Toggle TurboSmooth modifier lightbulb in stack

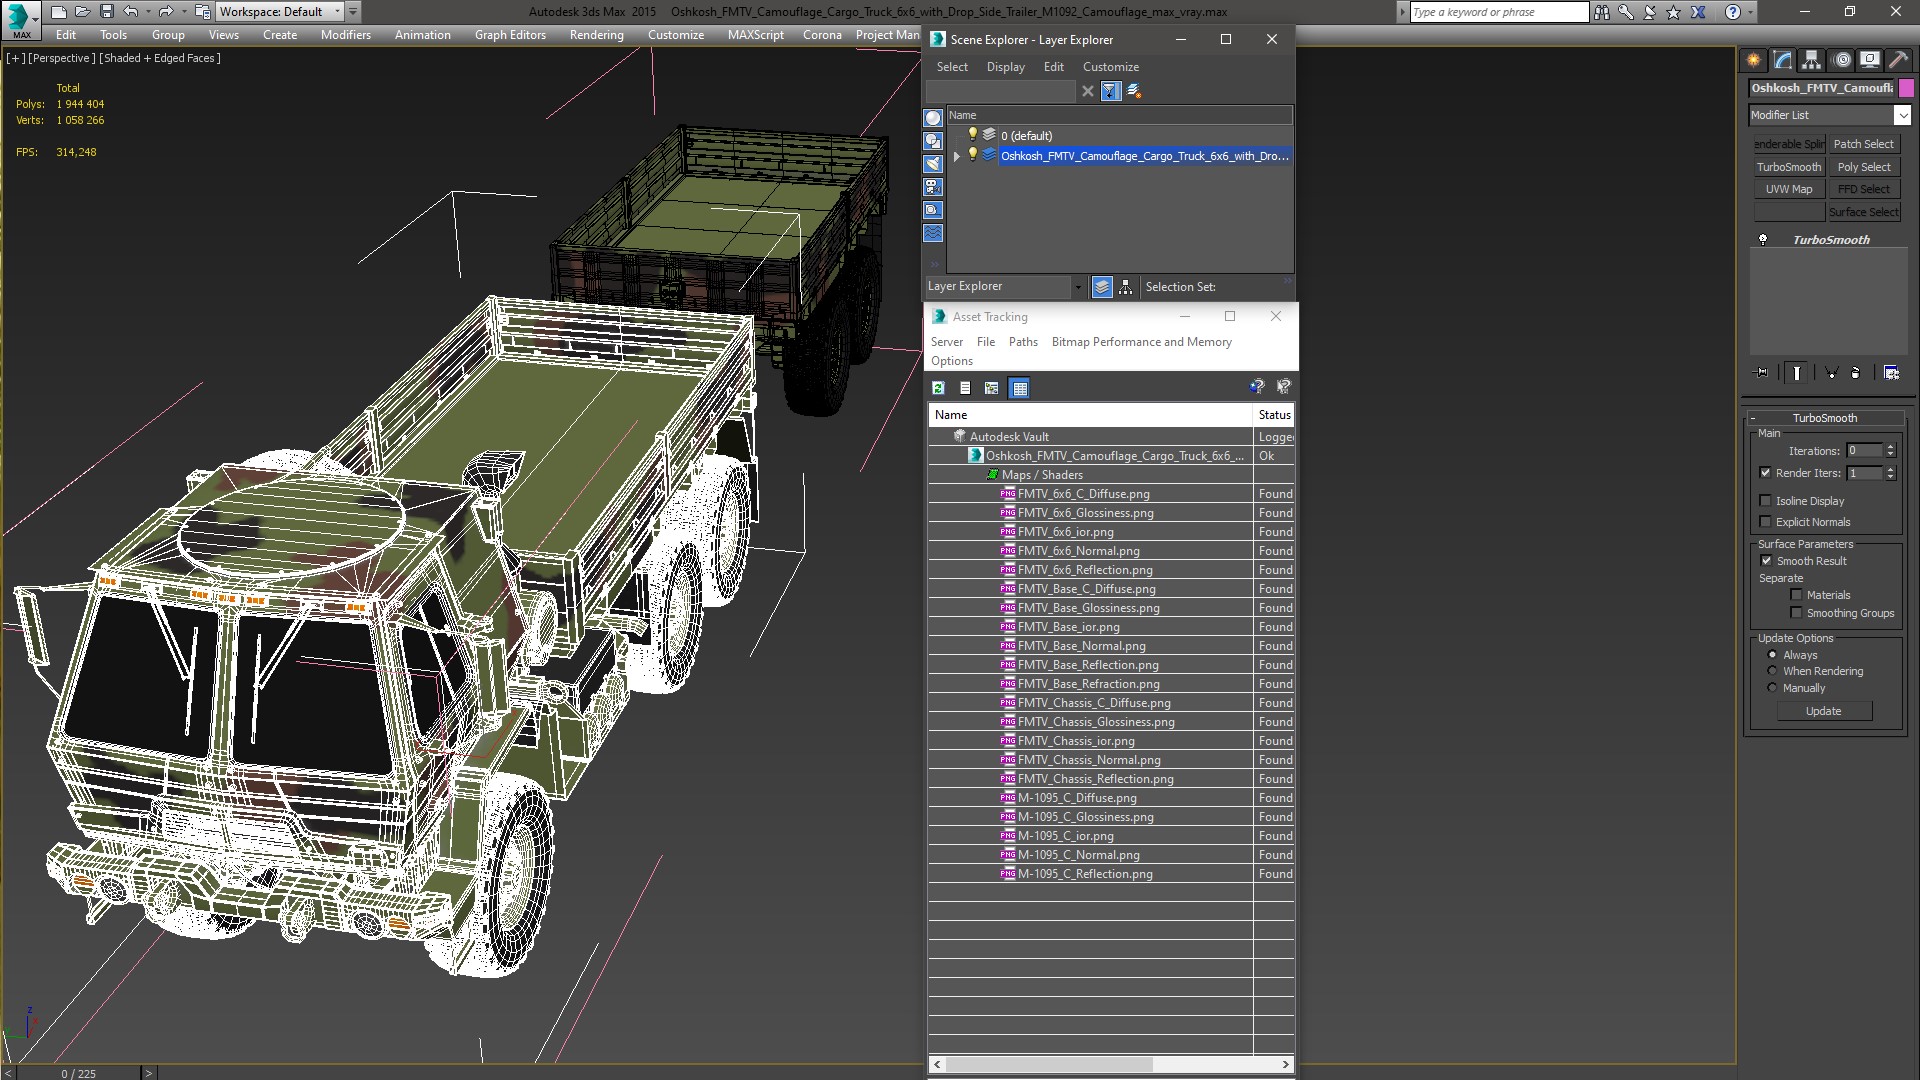1763,240
